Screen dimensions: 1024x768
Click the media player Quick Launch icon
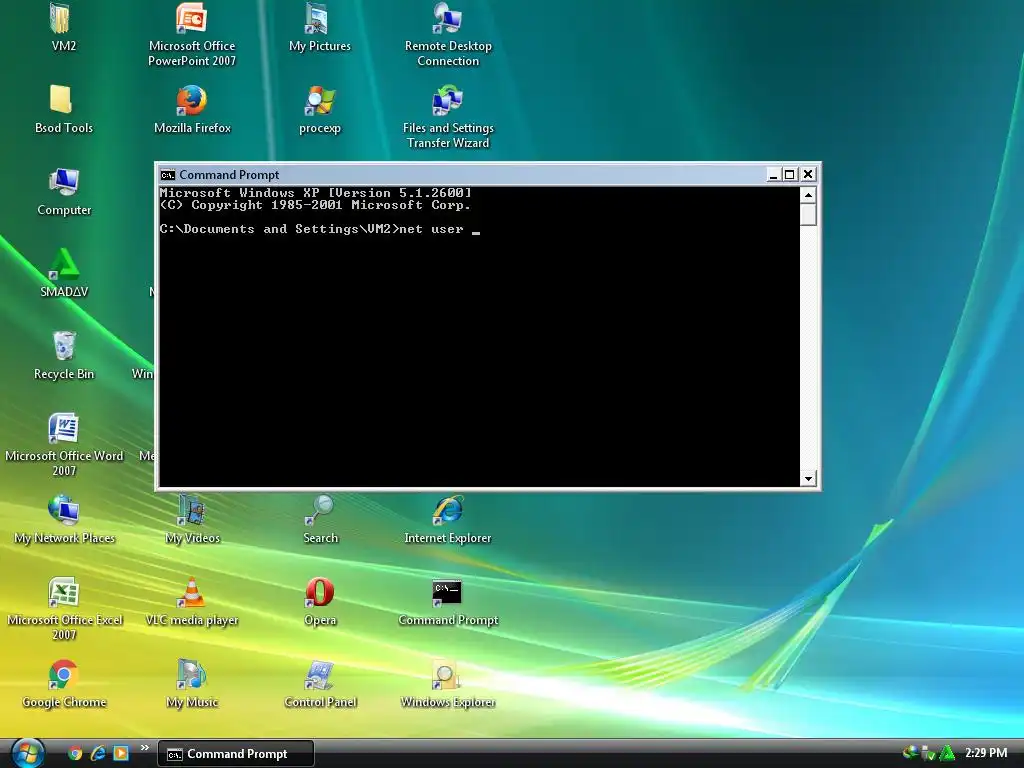pyautogui.click(x=121, y=753)
